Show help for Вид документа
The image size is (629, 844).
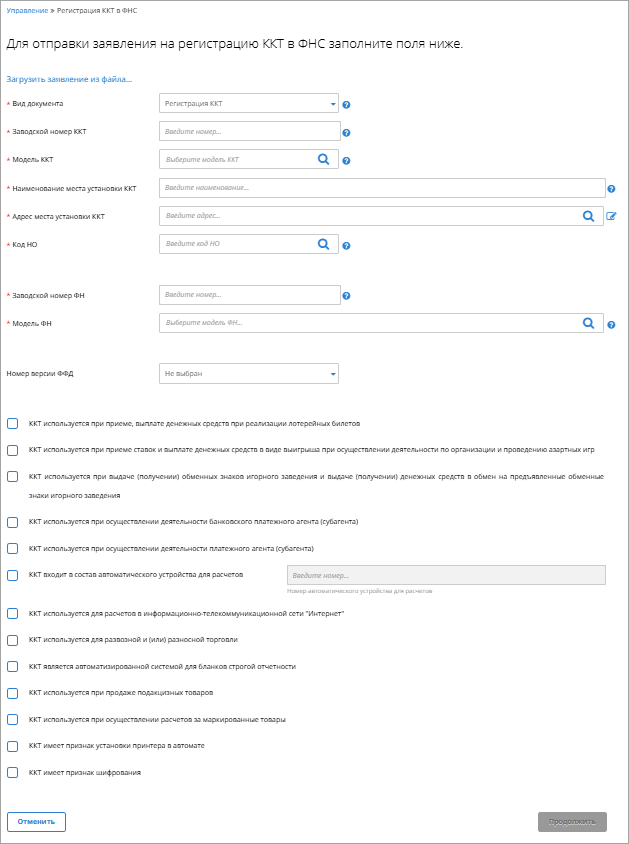coord(347,105)
